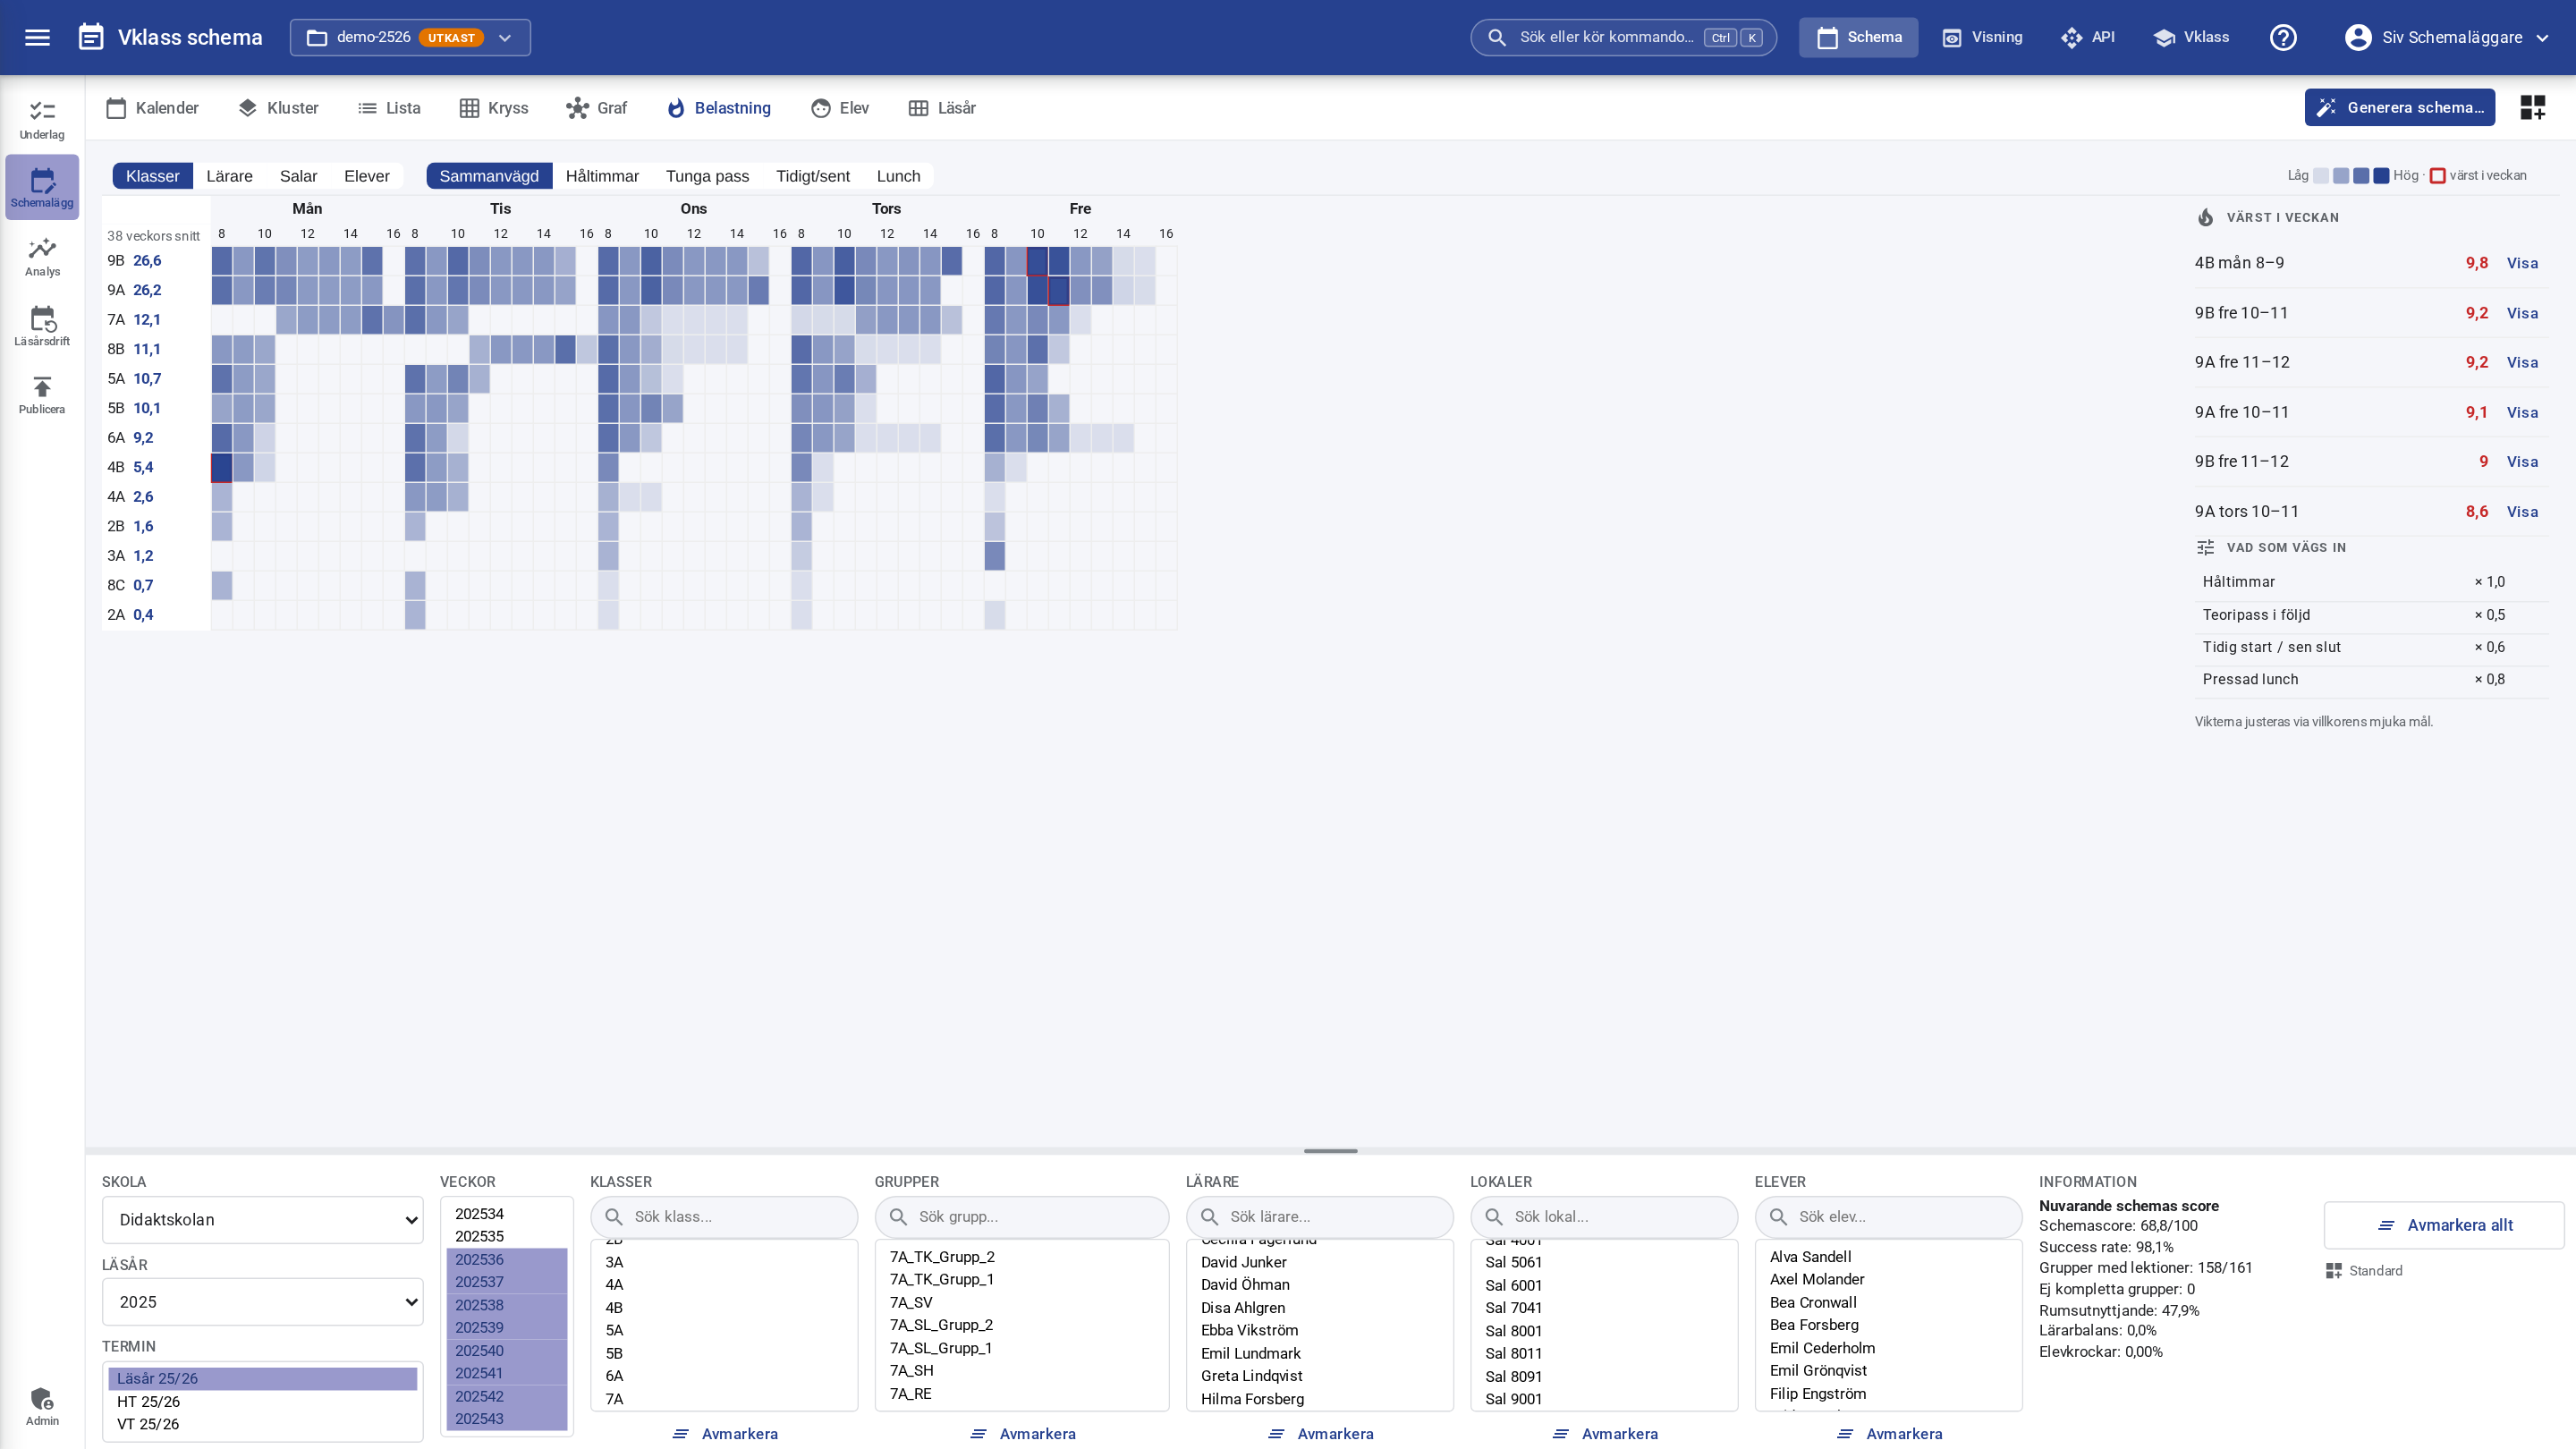The image size is (2576, 1449).
Task: Open the Vklass link in top bar
Action: coord(2192,37)
